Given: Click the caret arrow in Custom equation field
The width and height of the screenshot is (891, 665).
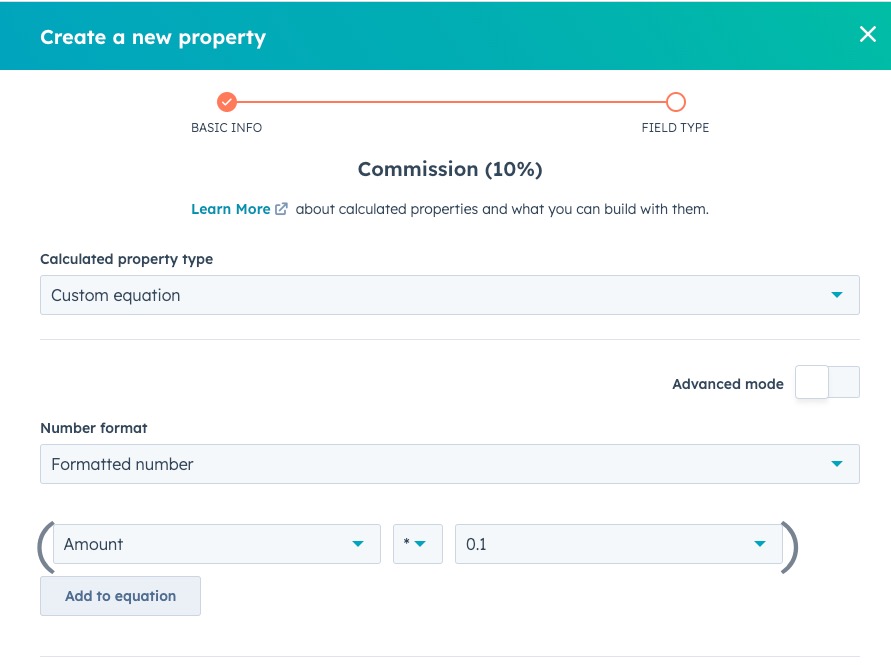Looking at the screenshot, I should tap(837, 295).
